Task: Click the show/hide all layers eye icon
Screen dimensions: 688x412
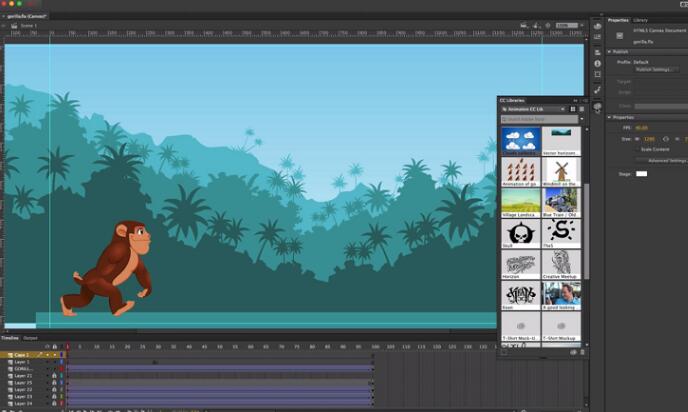Action: 47,347
